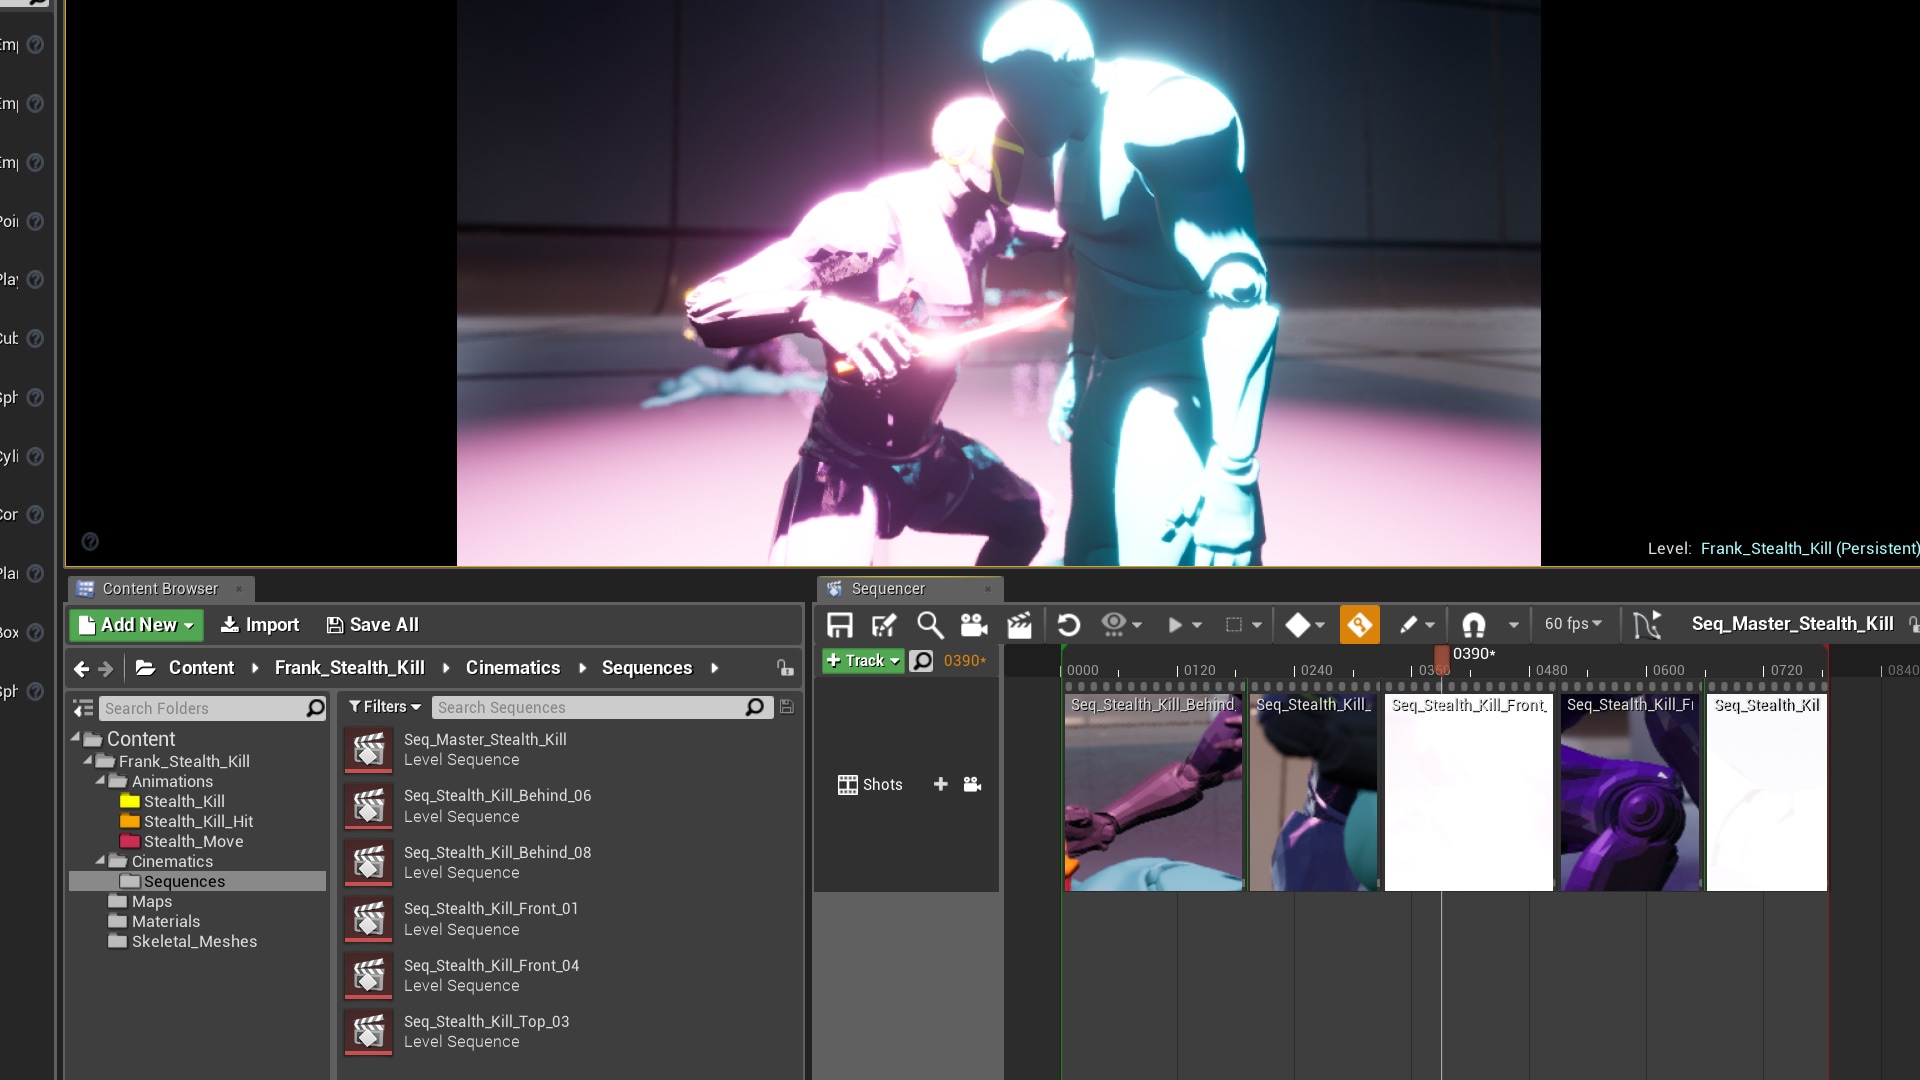Click the Sequencer save icon
Viewport: 1920px width, 1080px height.
coord(839,625)
